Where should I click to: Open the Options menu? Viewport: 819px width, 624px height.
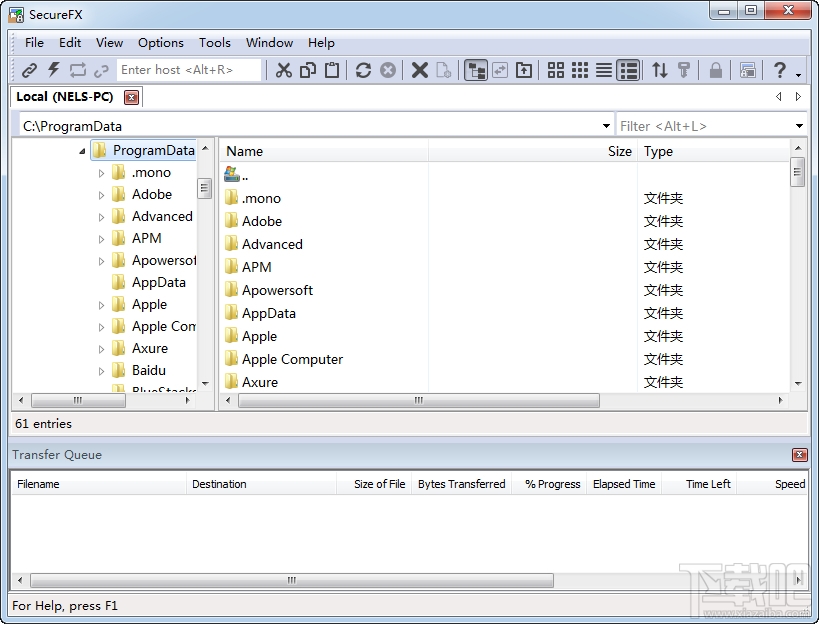coord(161,43)
